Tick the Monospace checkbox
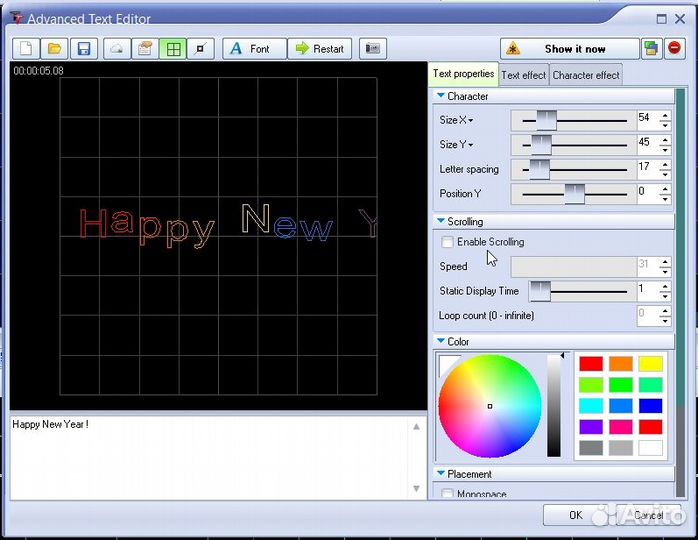Viewport: 698px width, 540px height. (446, 494)
